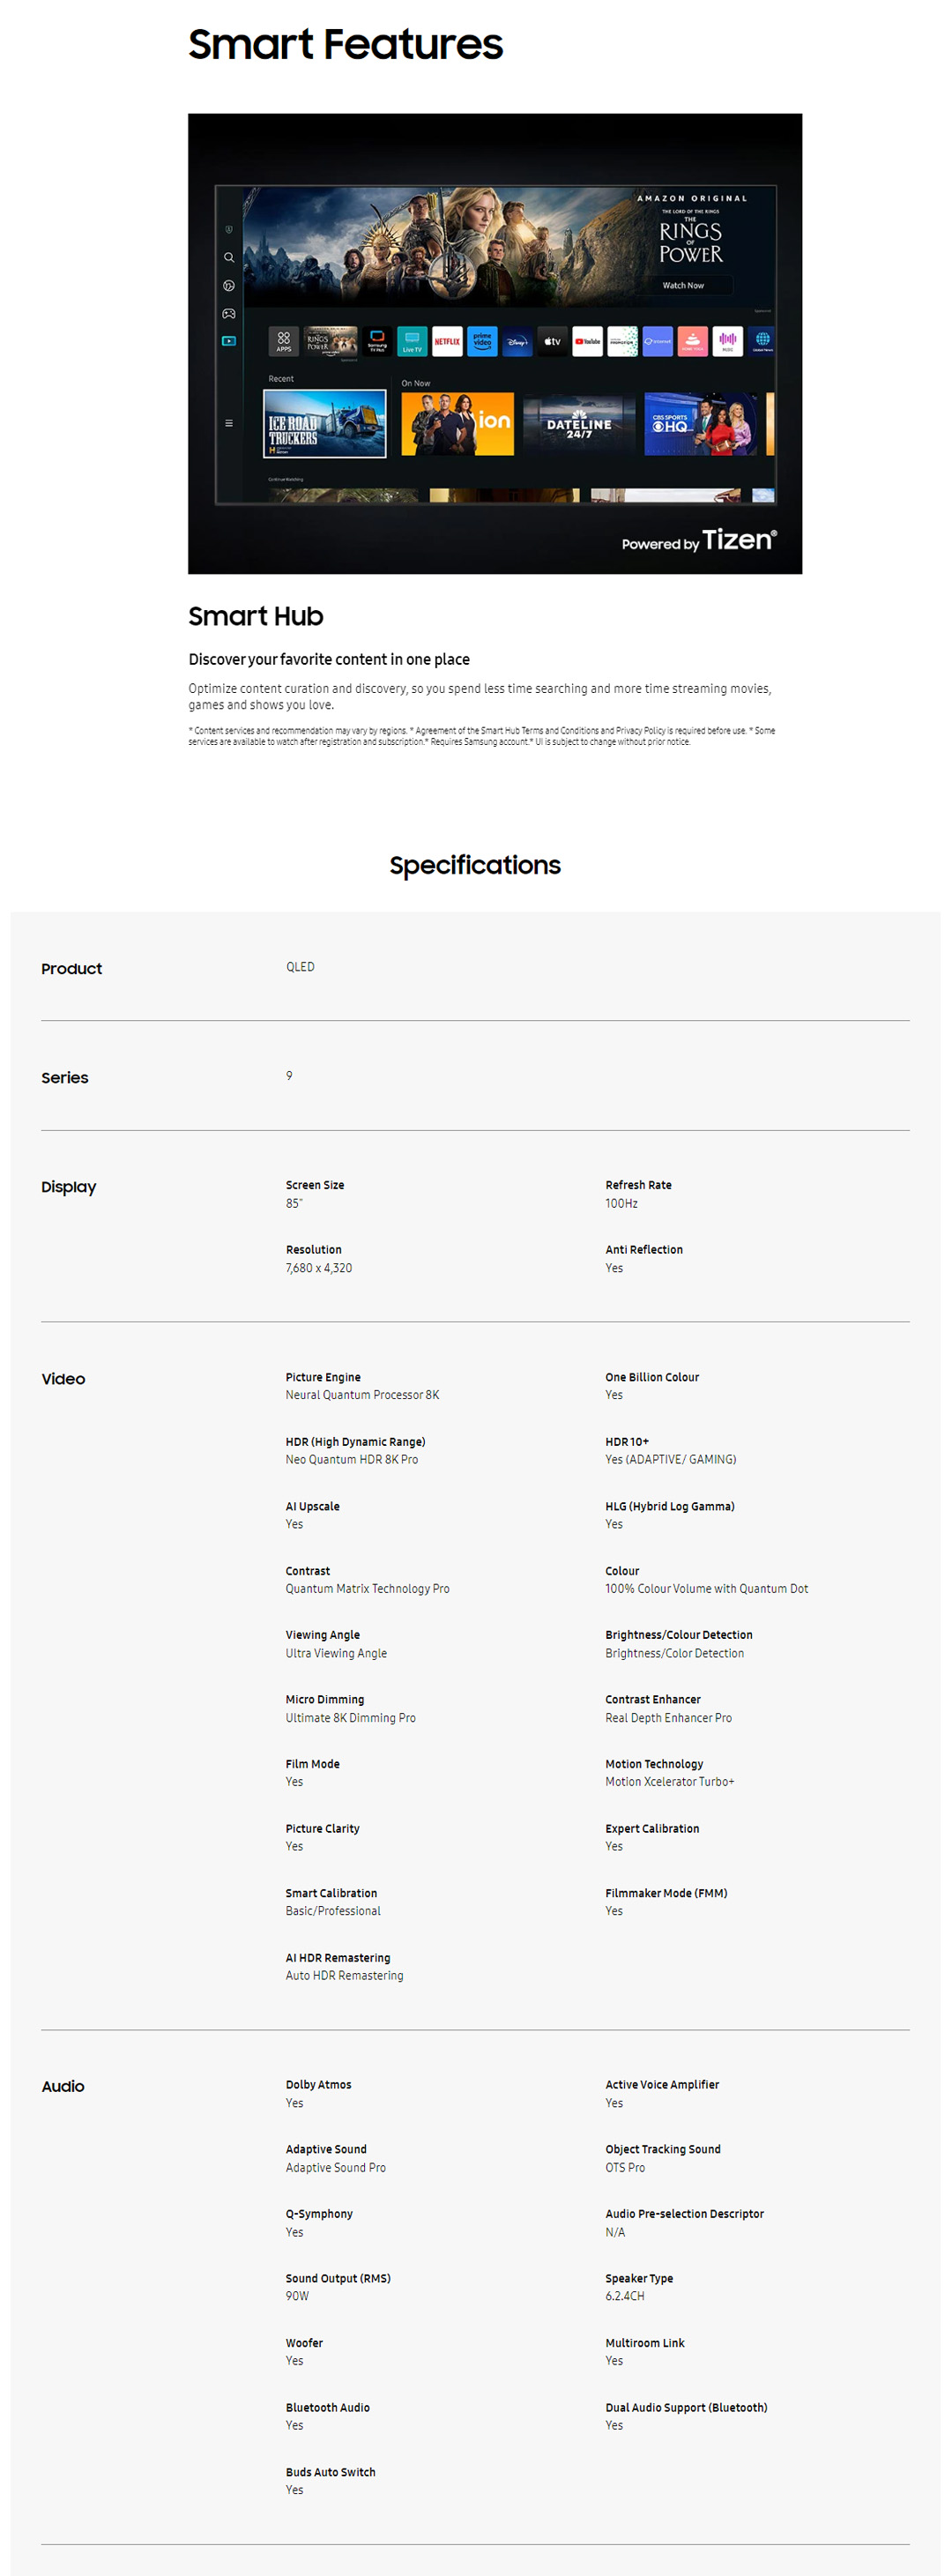Select the Ice Road Truckers thumbnail
Image resolution: width=952 pixels, height=2576 pixels.
(x=325, y=424)
